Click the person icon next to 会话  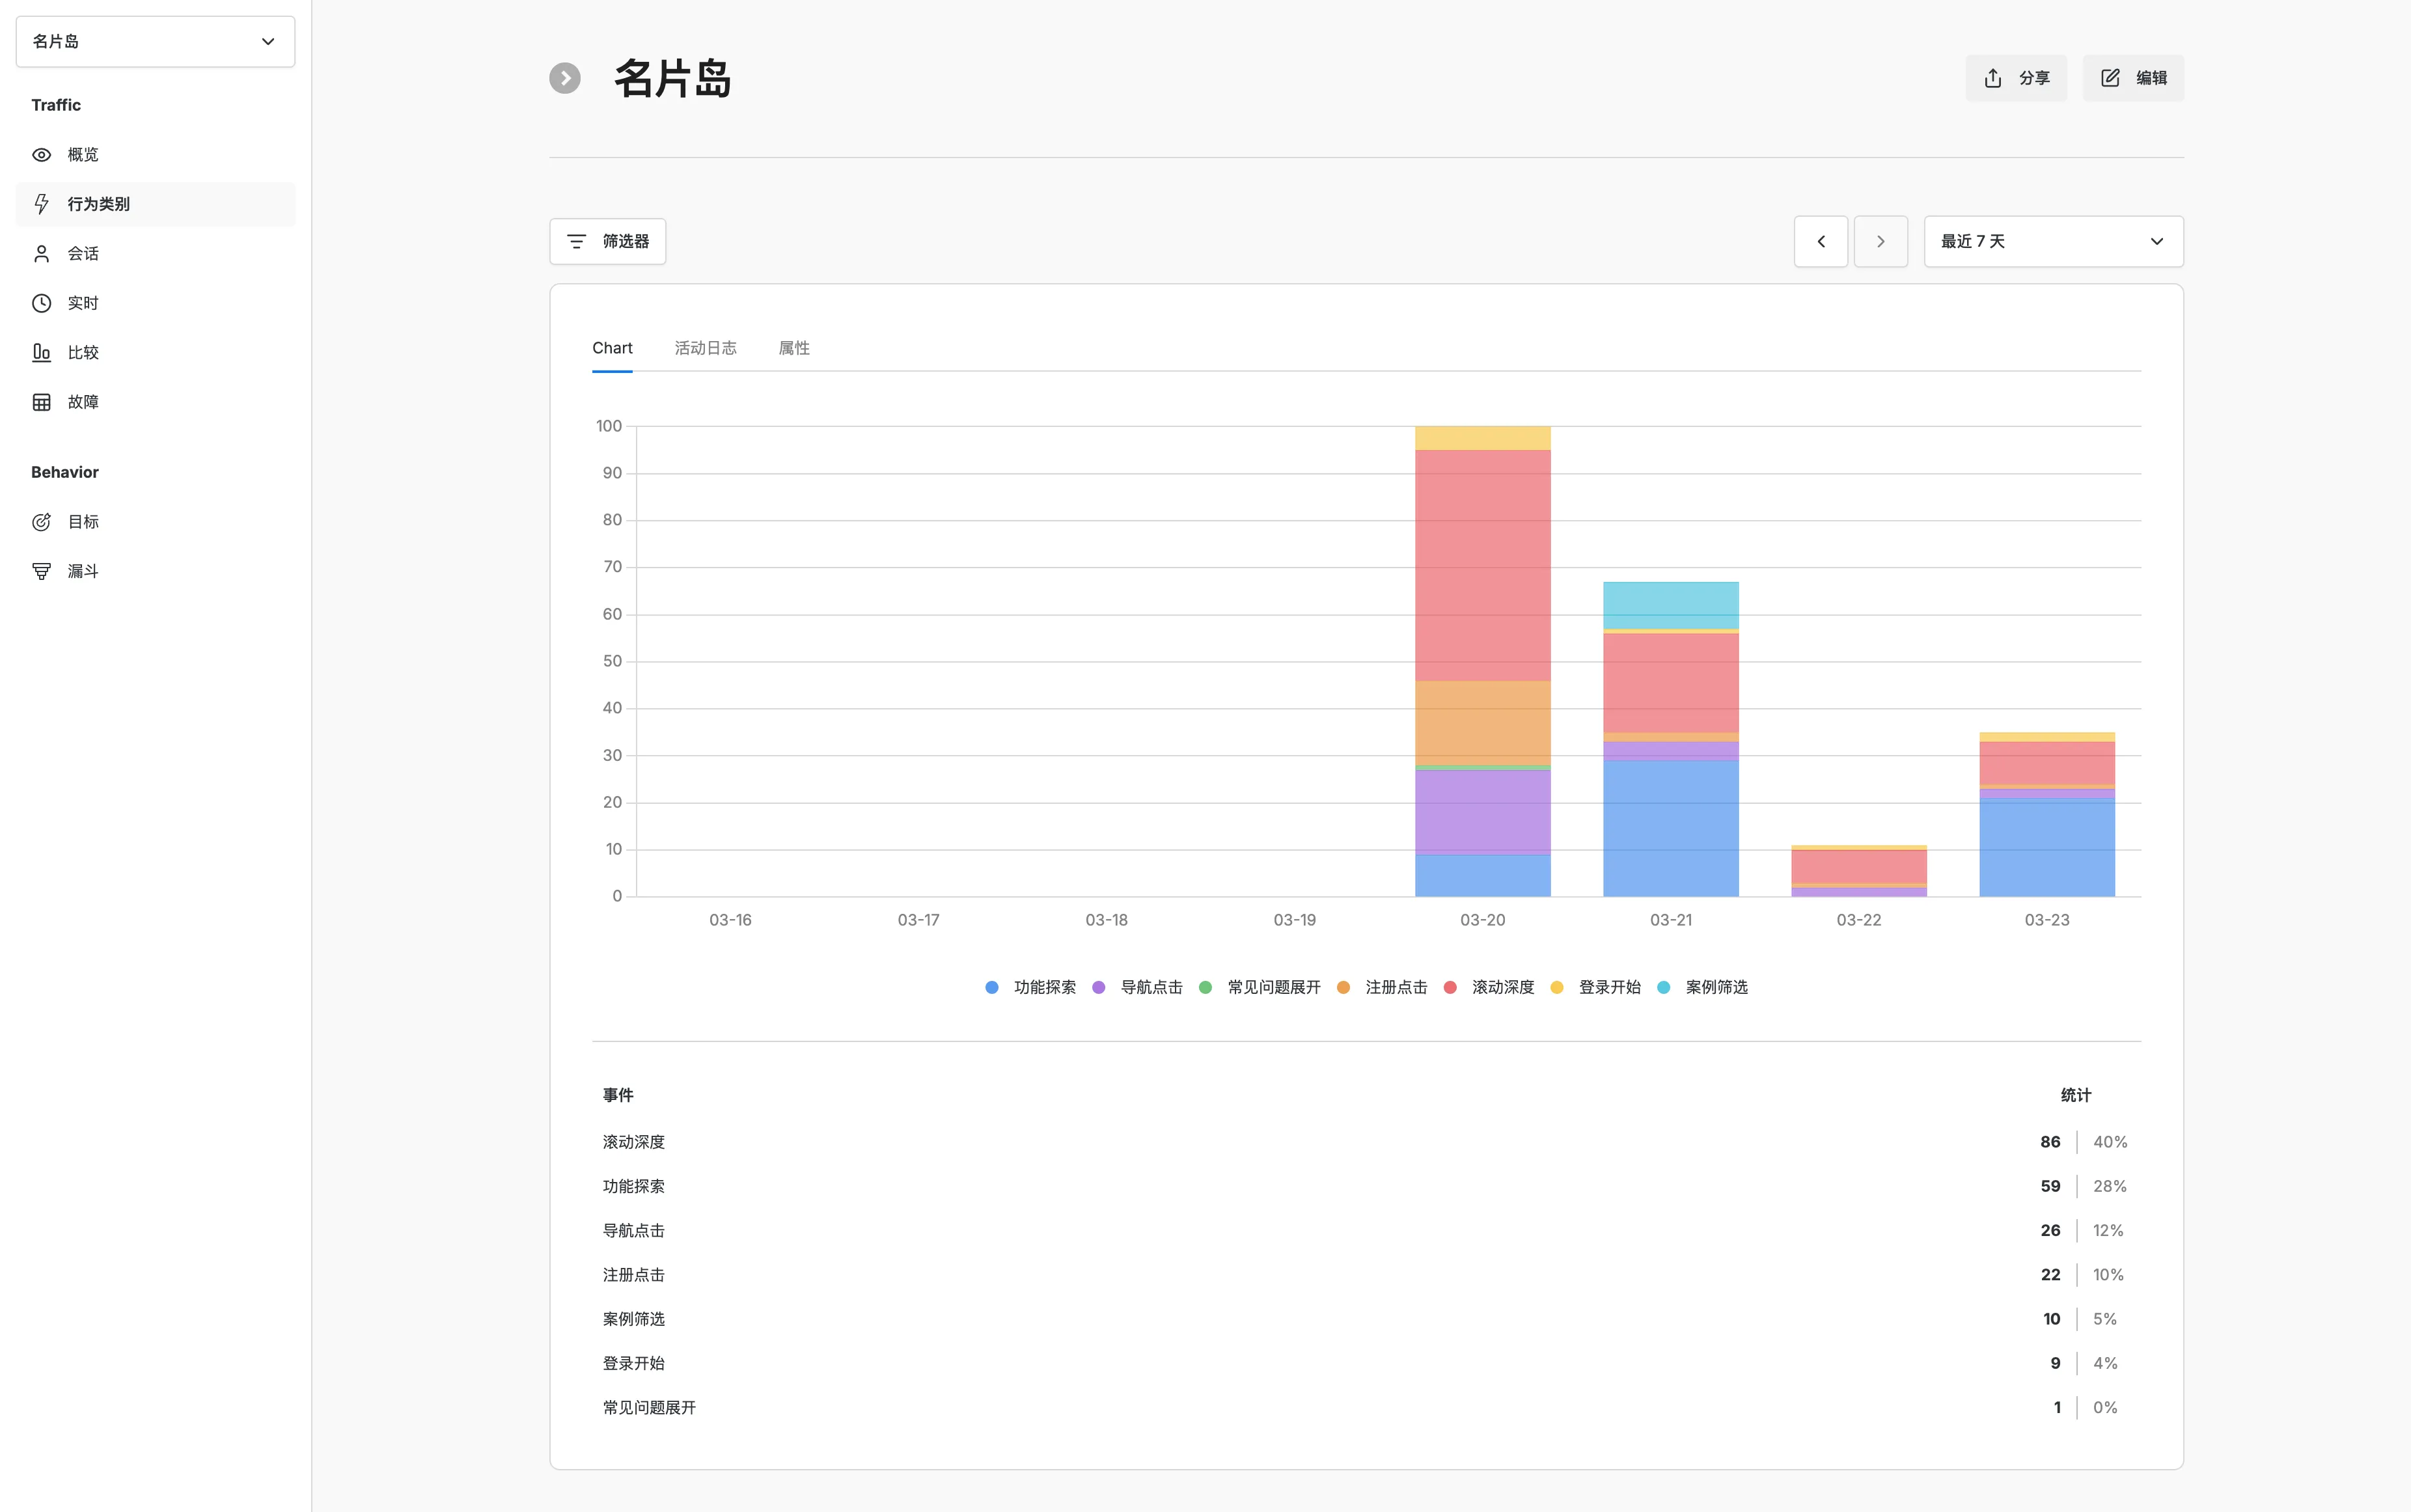pyautogui.click(x=41, y=254)
